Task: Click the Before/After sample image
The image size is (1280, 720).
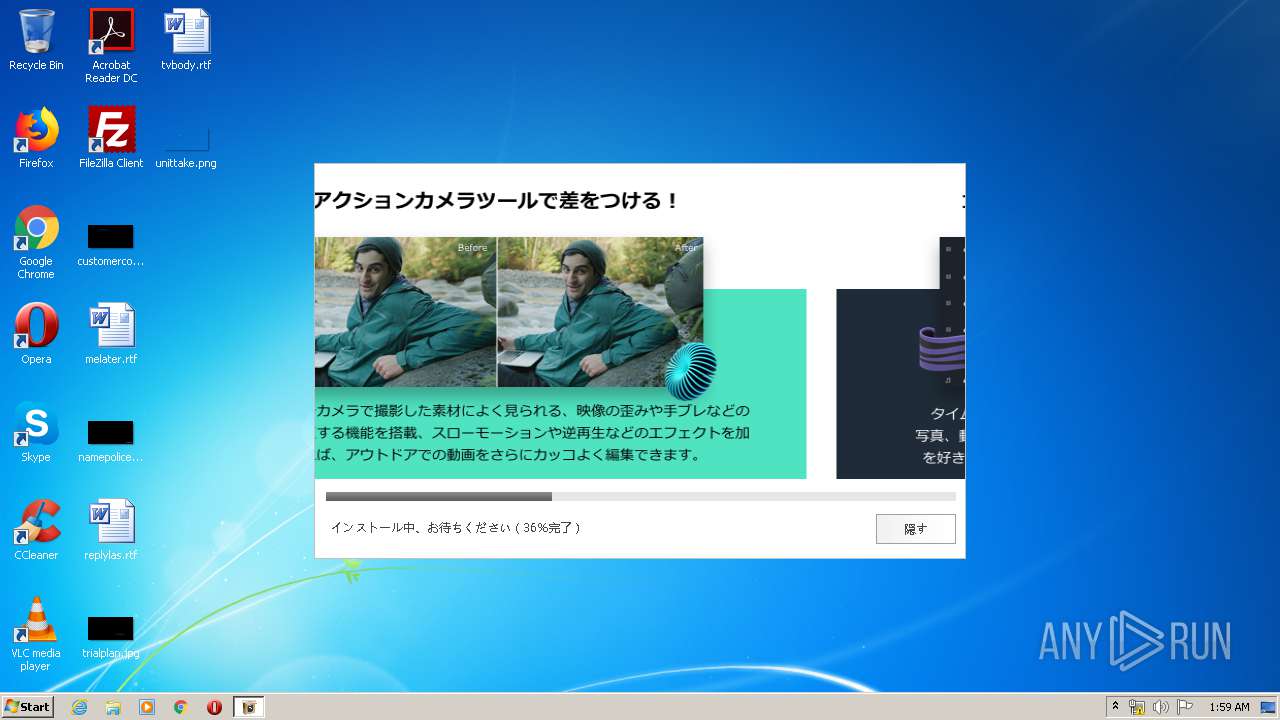Action: tap(509, 312)
